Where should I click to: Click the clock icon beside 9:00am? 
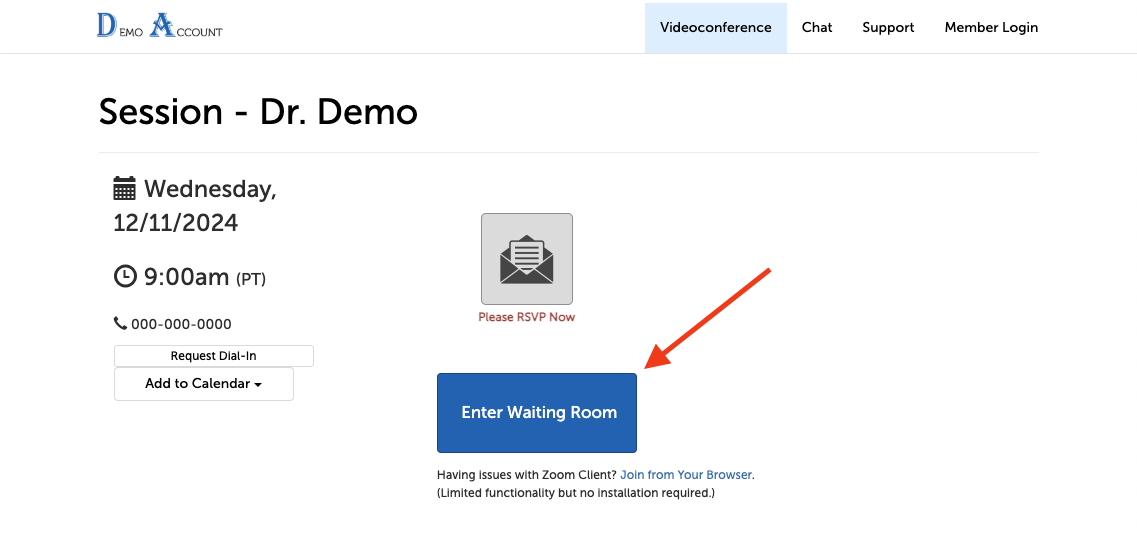tap(125, 277)
